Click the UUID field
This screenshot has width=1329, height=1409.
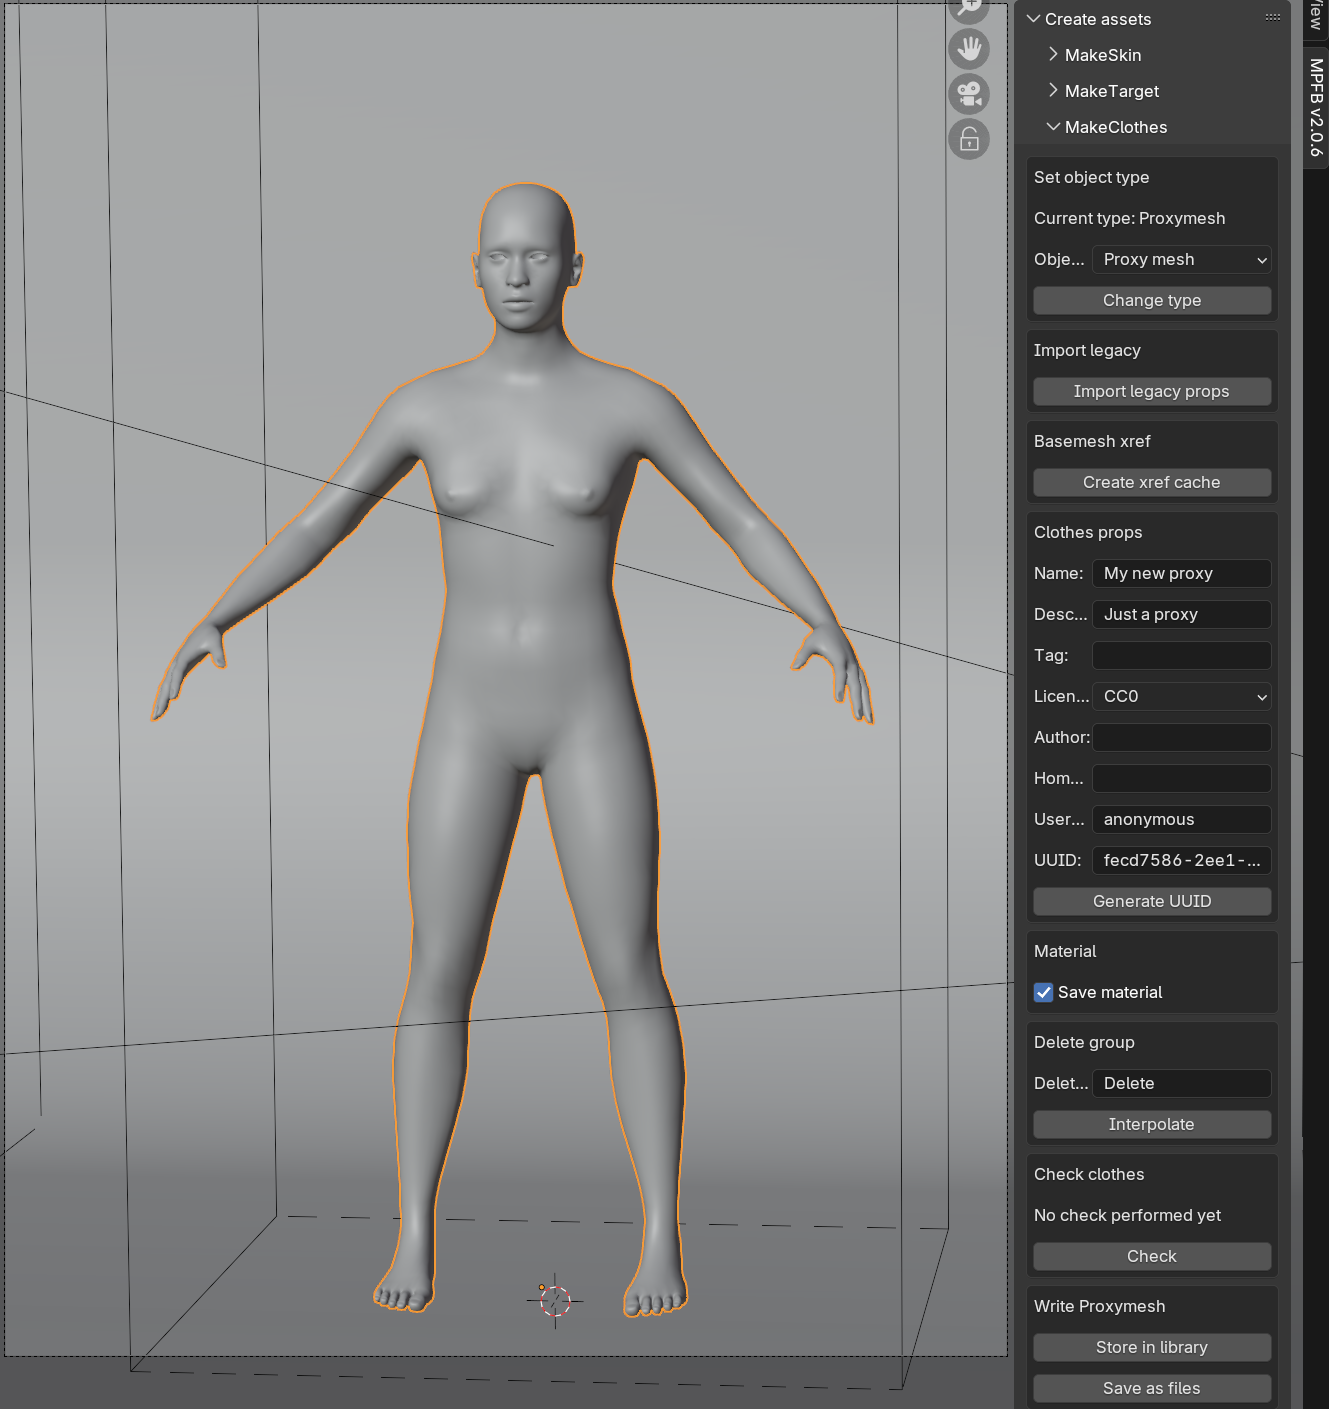pyautogui.click(x=1182, y=860)
